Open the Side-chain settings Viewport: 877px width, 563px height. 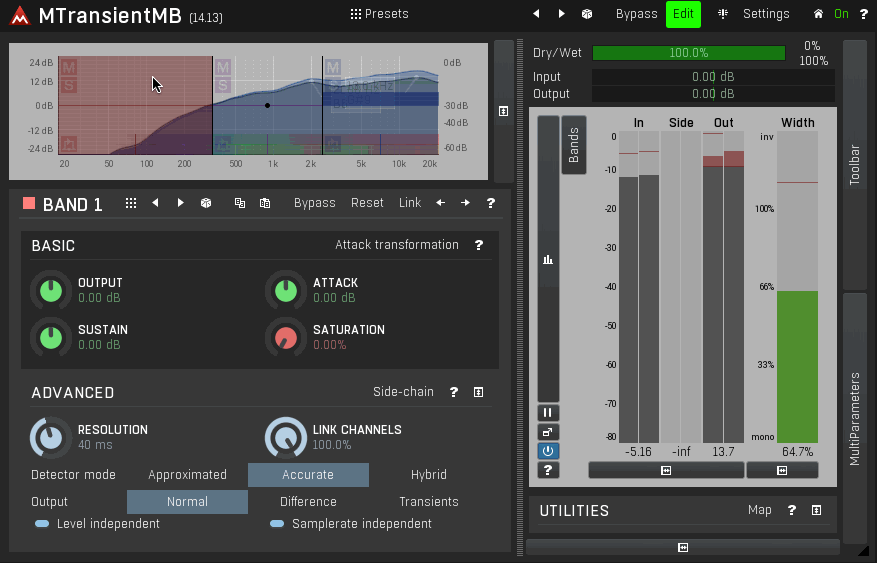403,392
